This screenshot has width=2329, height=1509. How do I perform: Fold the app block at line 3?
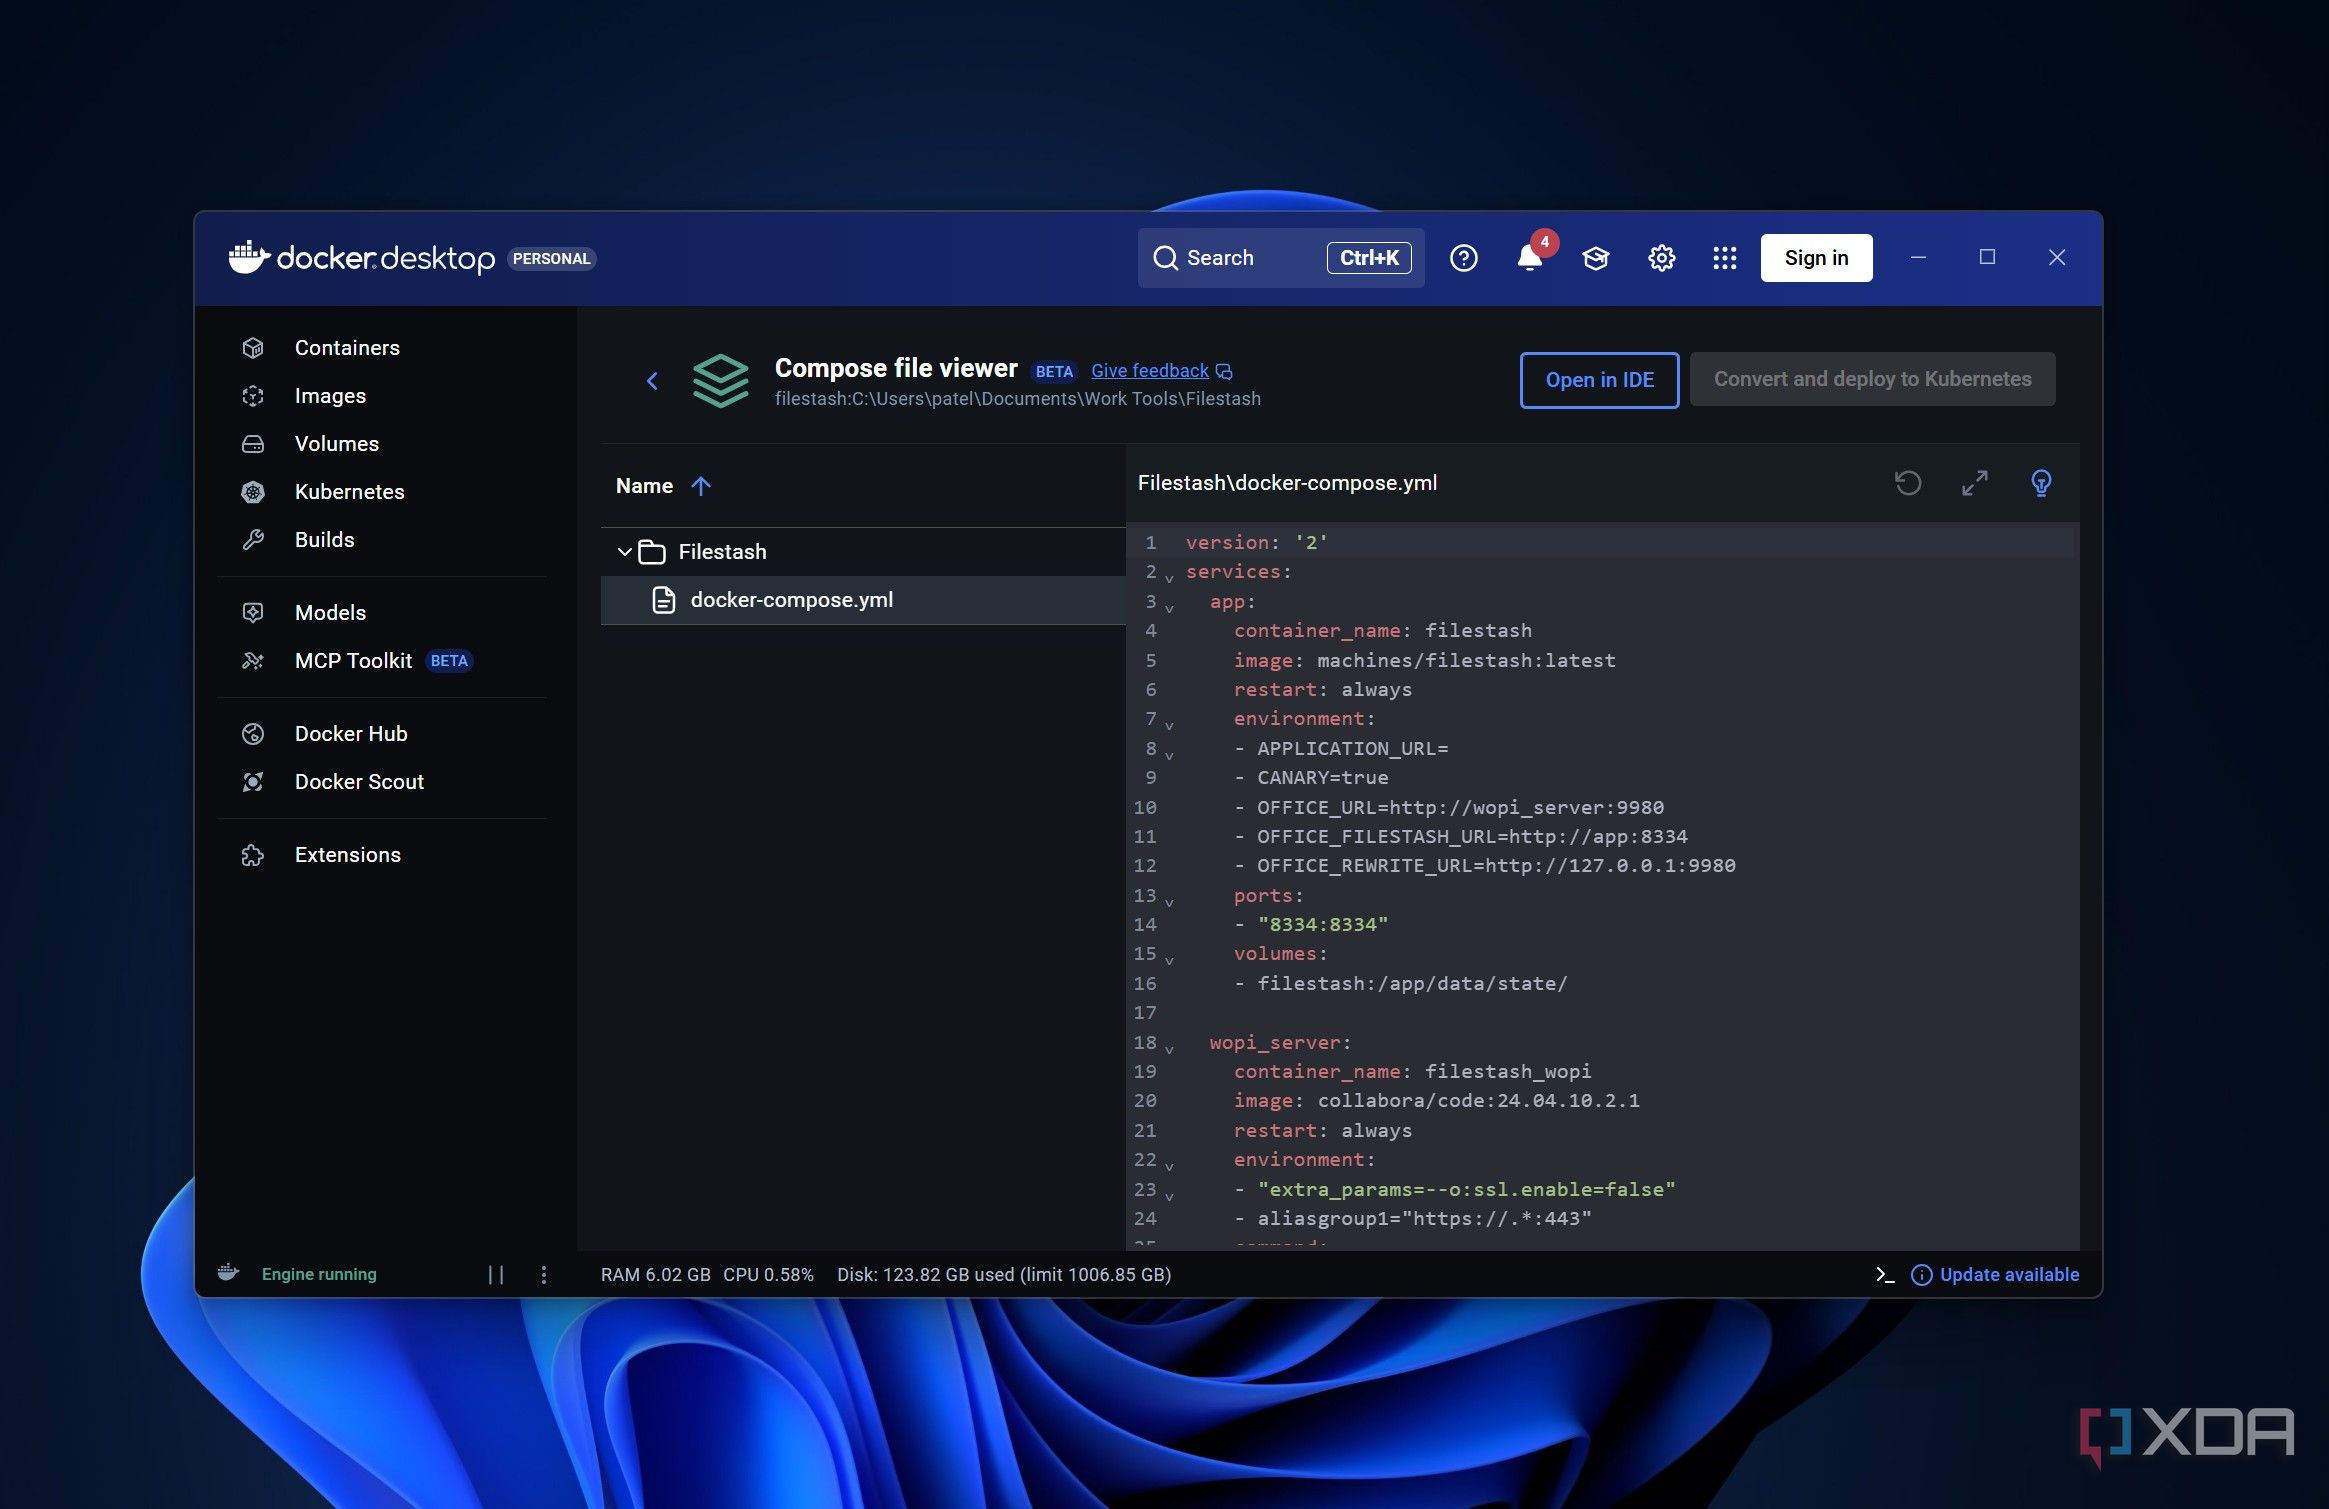[x=1169, y=608]
